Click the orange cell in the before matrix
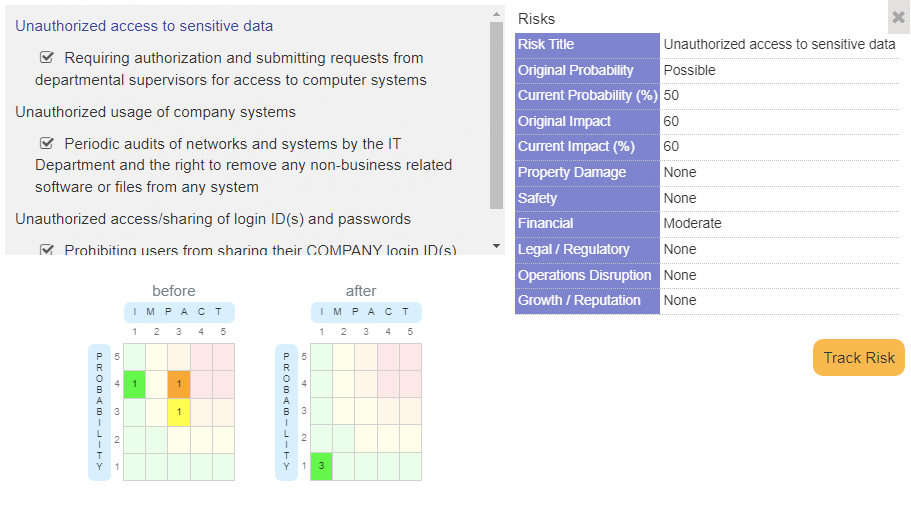Viewport: 911px width, 513px height. coord(178,384)
